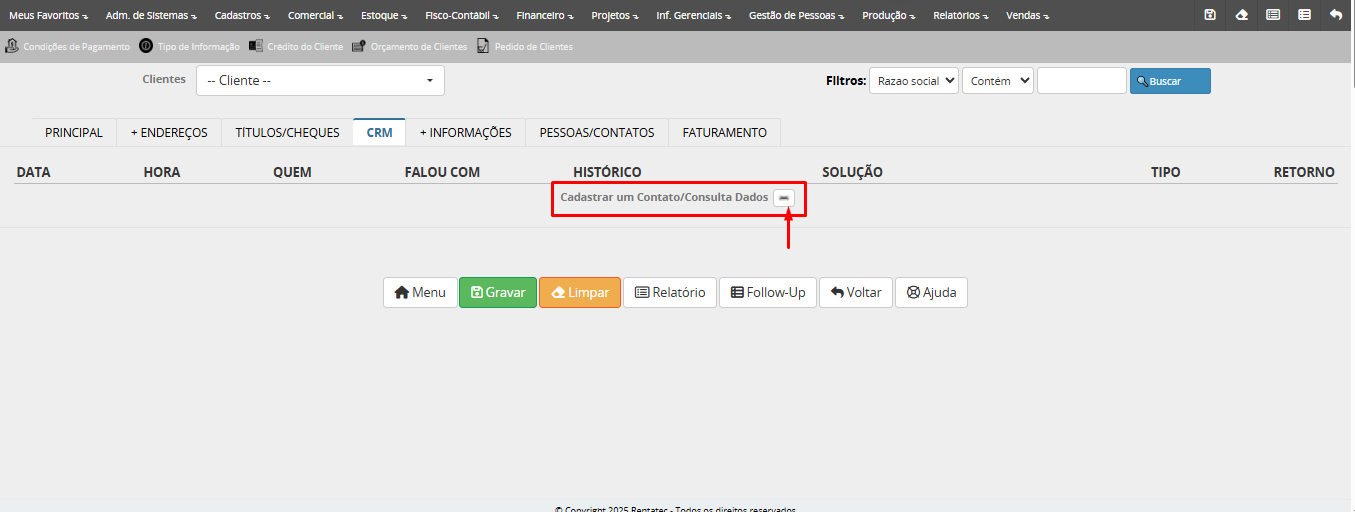
Task: Open Pedido de Clientes shortcut
Action: [x=525, y=46]
